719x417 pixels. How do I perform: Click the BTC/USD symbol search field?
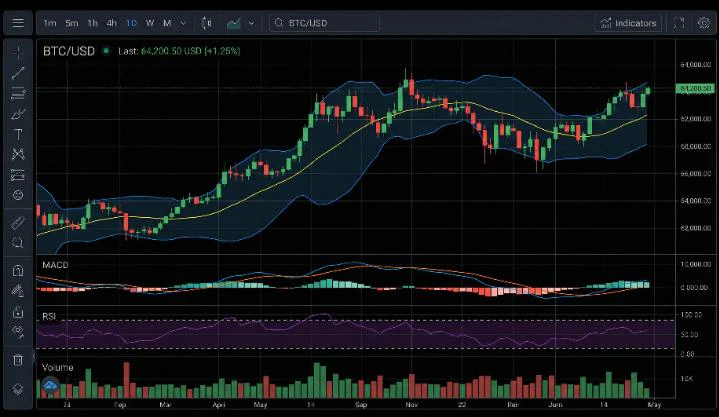point(324,23)
